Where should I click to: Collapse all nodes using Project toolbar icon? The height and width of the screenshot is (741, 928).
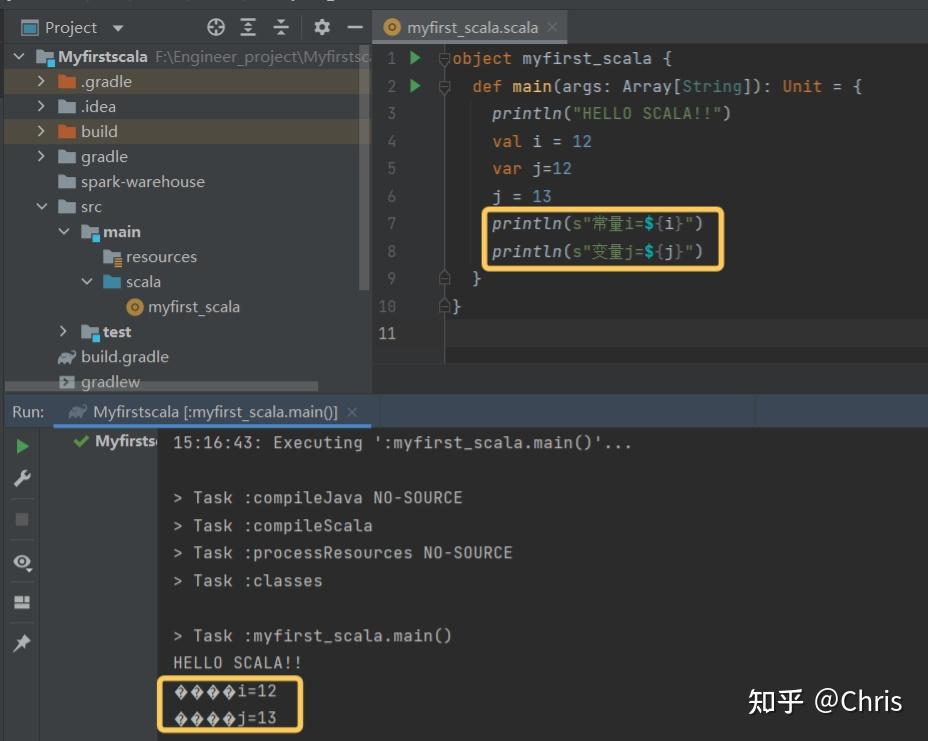[280, 27]
